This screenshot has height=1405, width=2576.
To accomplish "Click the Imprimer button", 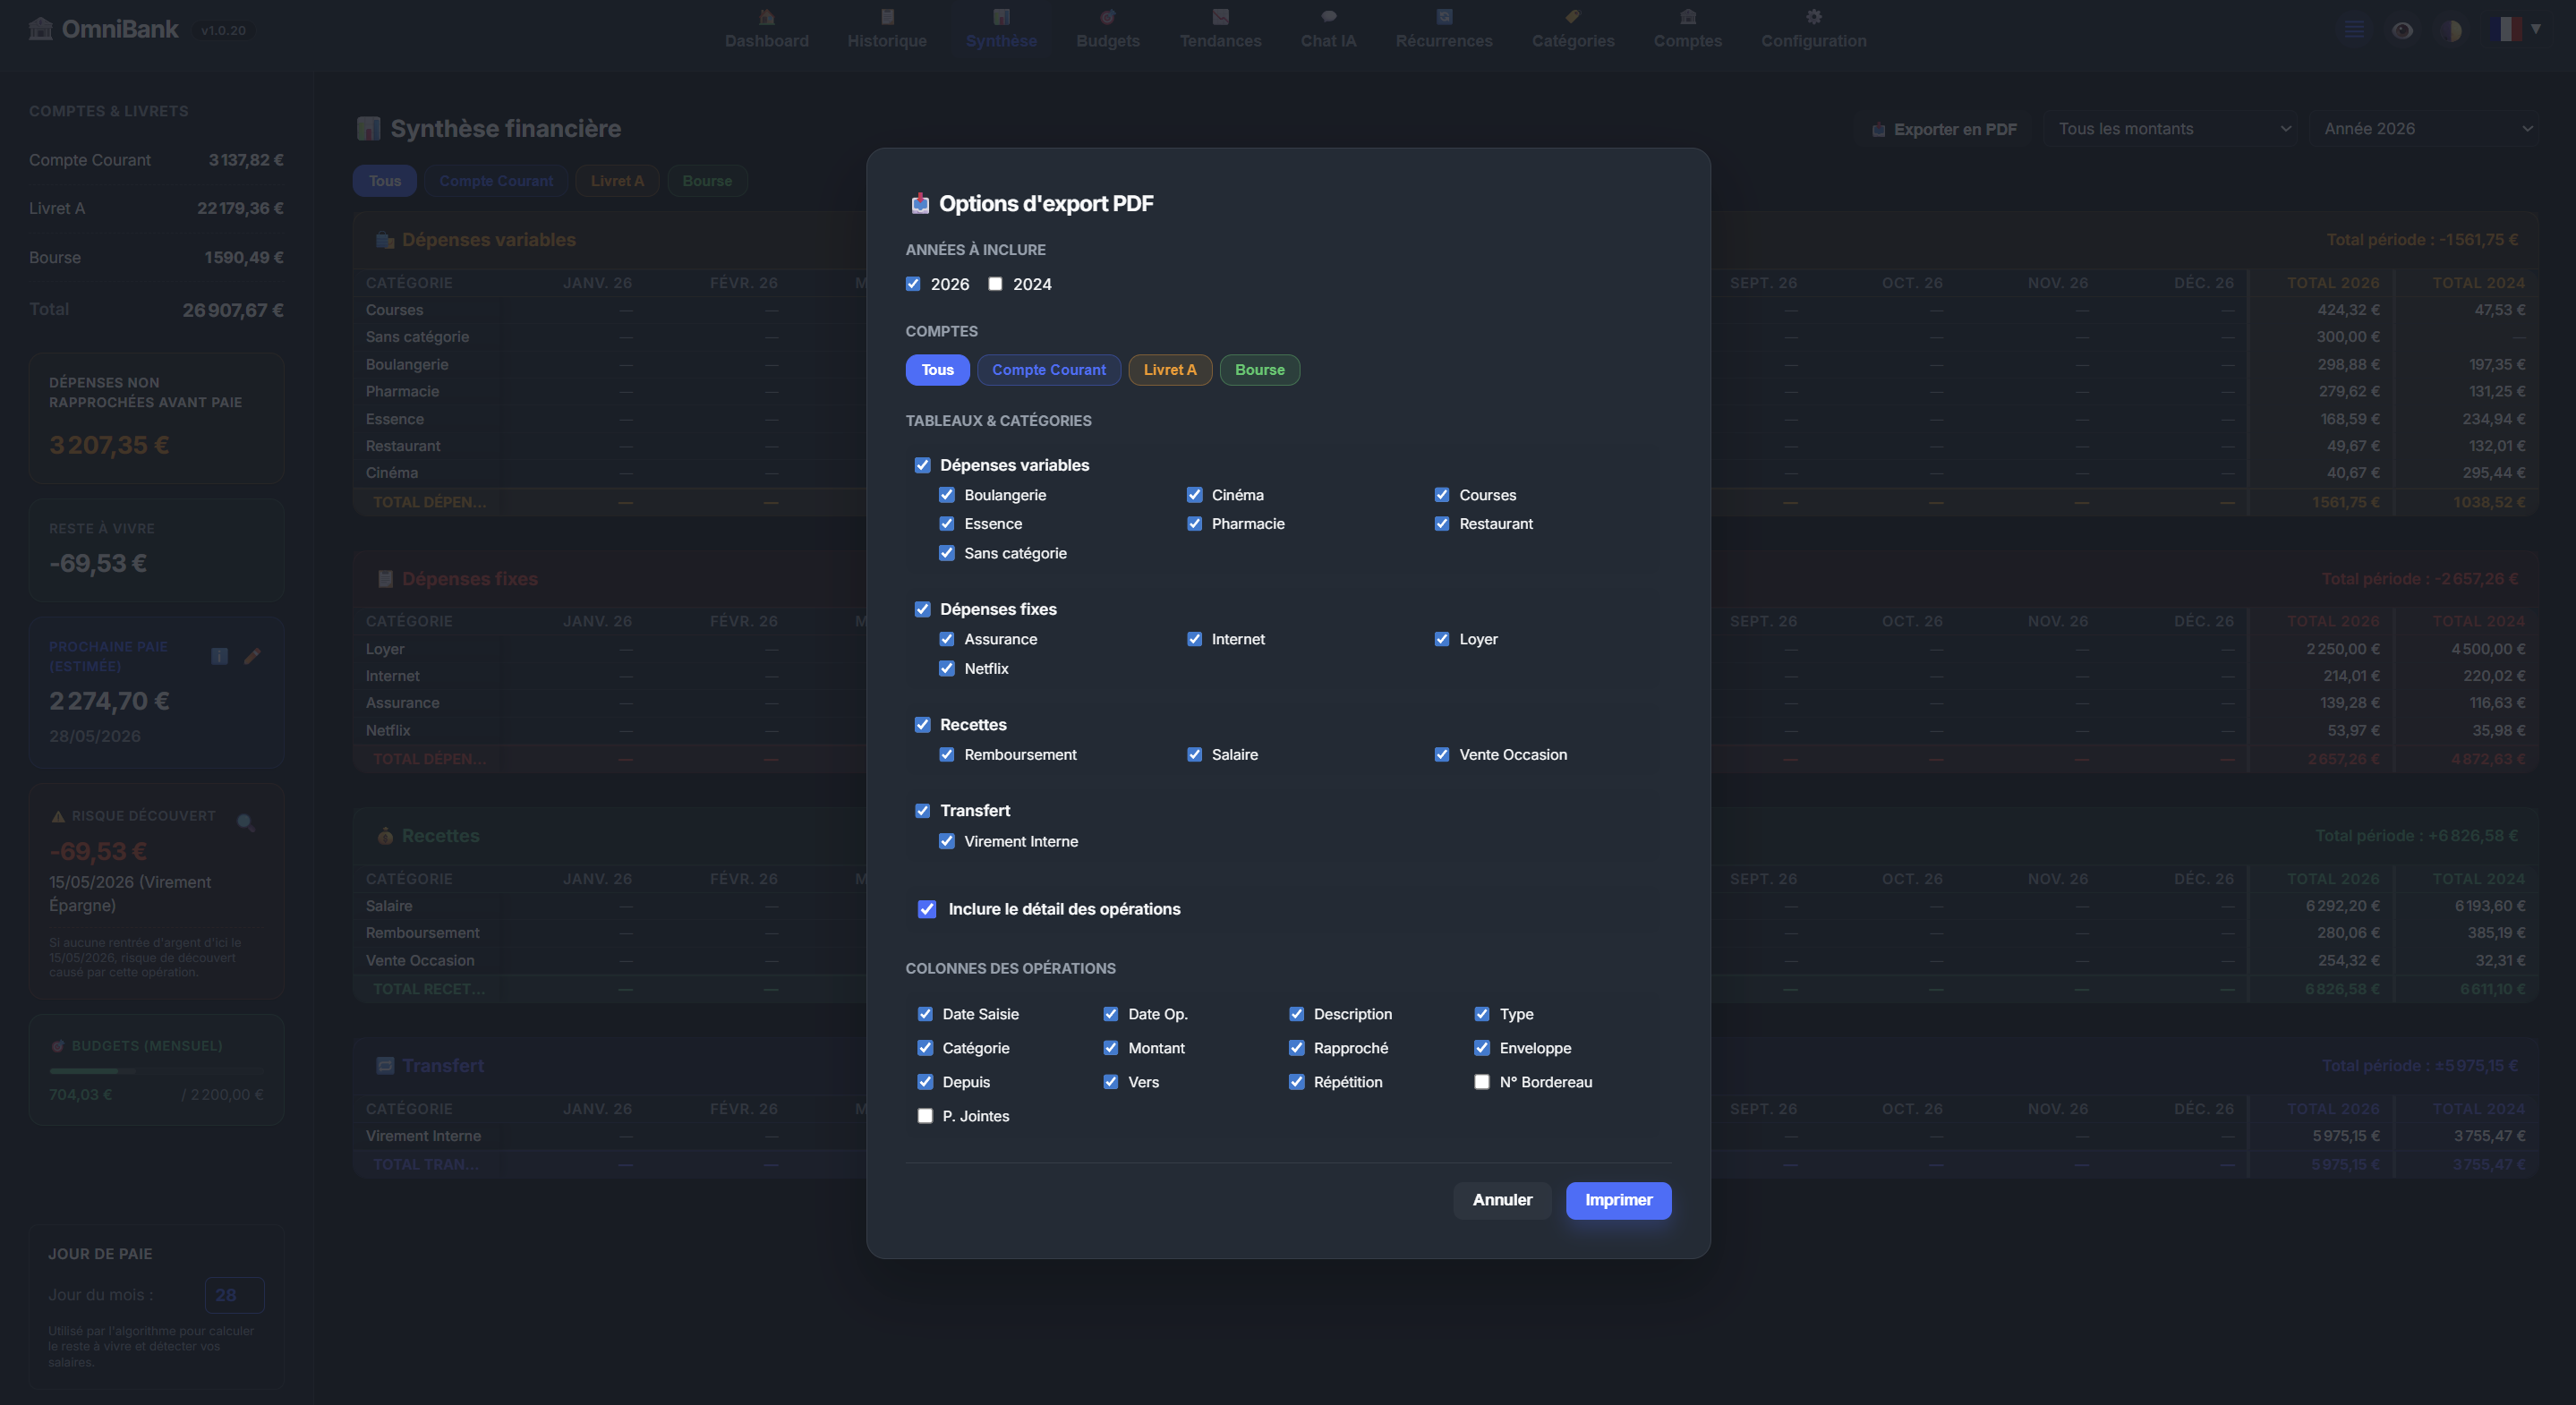I will point(1618,1200).
